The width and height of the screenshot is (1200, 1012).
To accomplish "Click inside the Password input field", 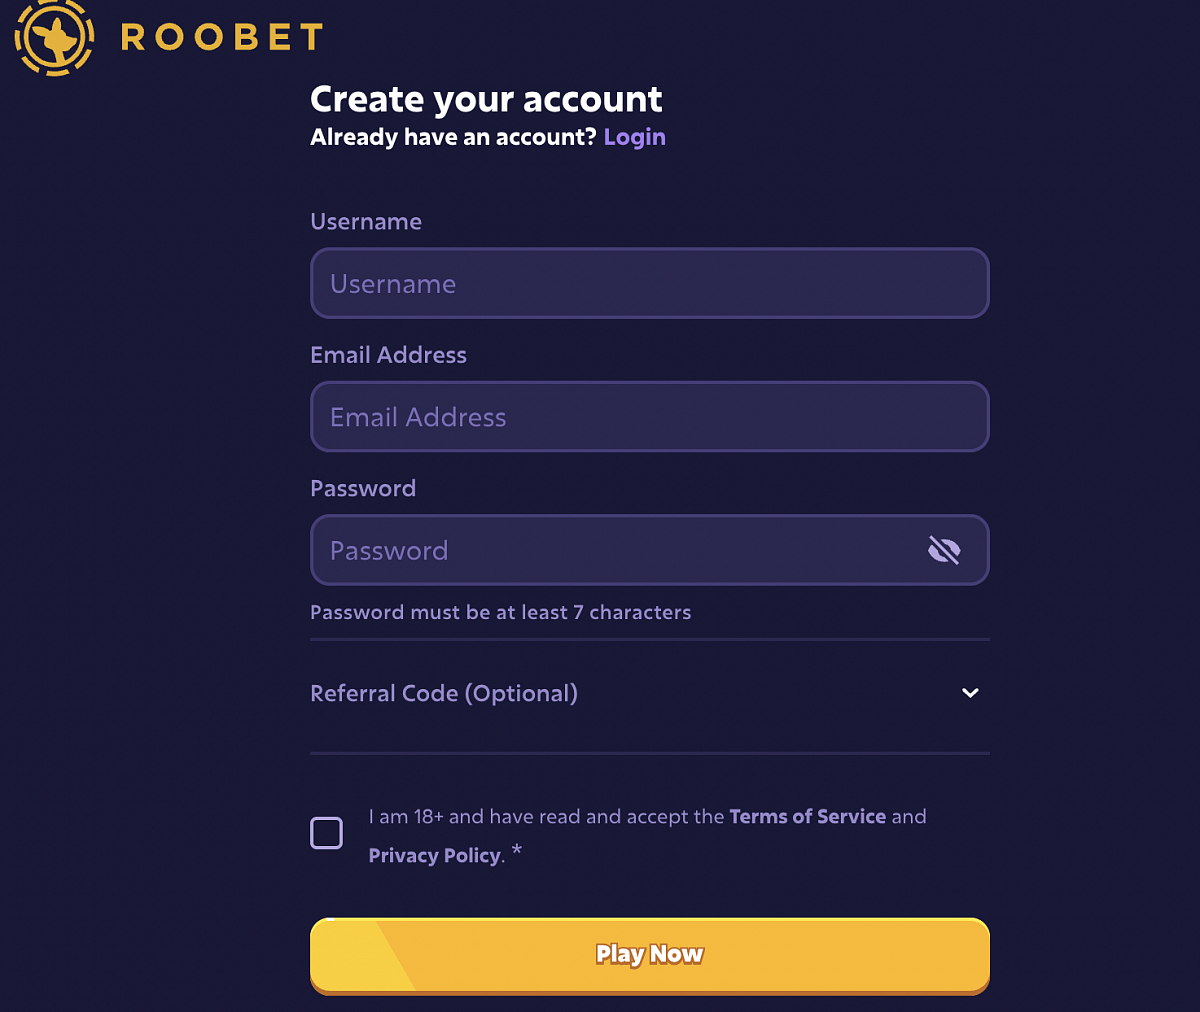I will click(x=610, y=550).
